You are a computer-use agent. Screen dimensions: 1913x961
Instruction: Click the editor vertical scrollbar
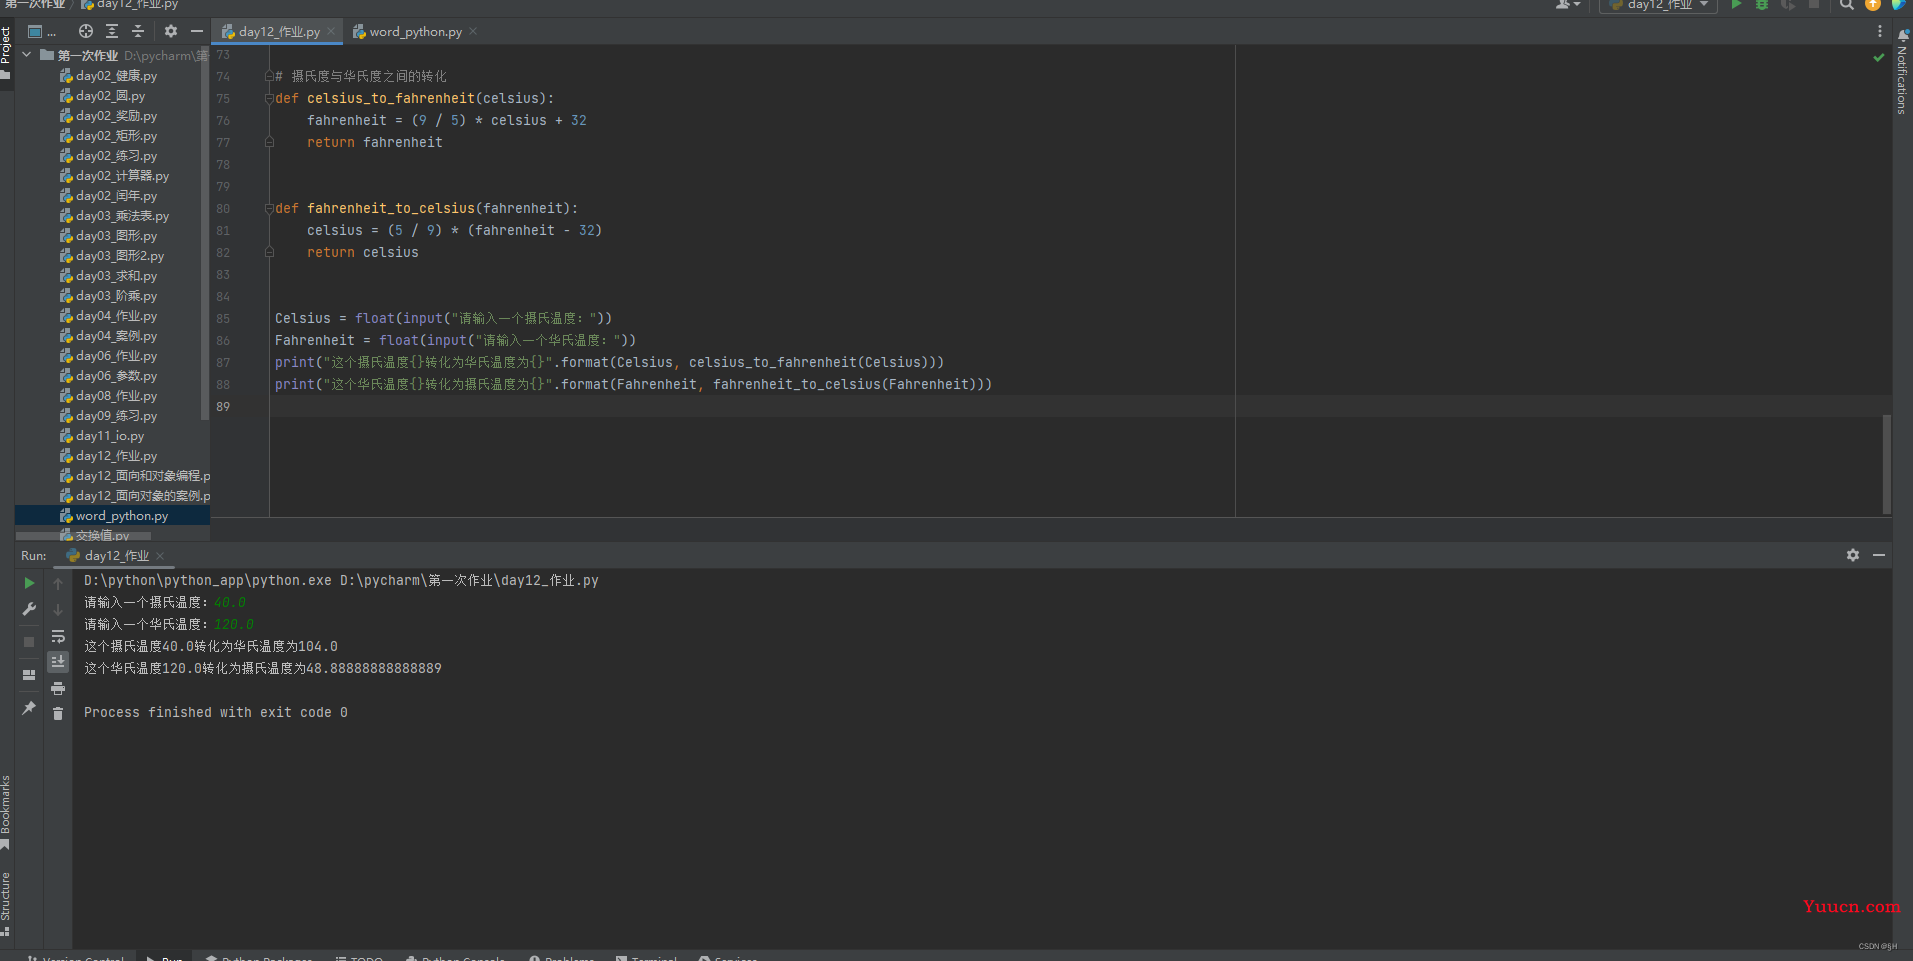tap(1887, 463)
